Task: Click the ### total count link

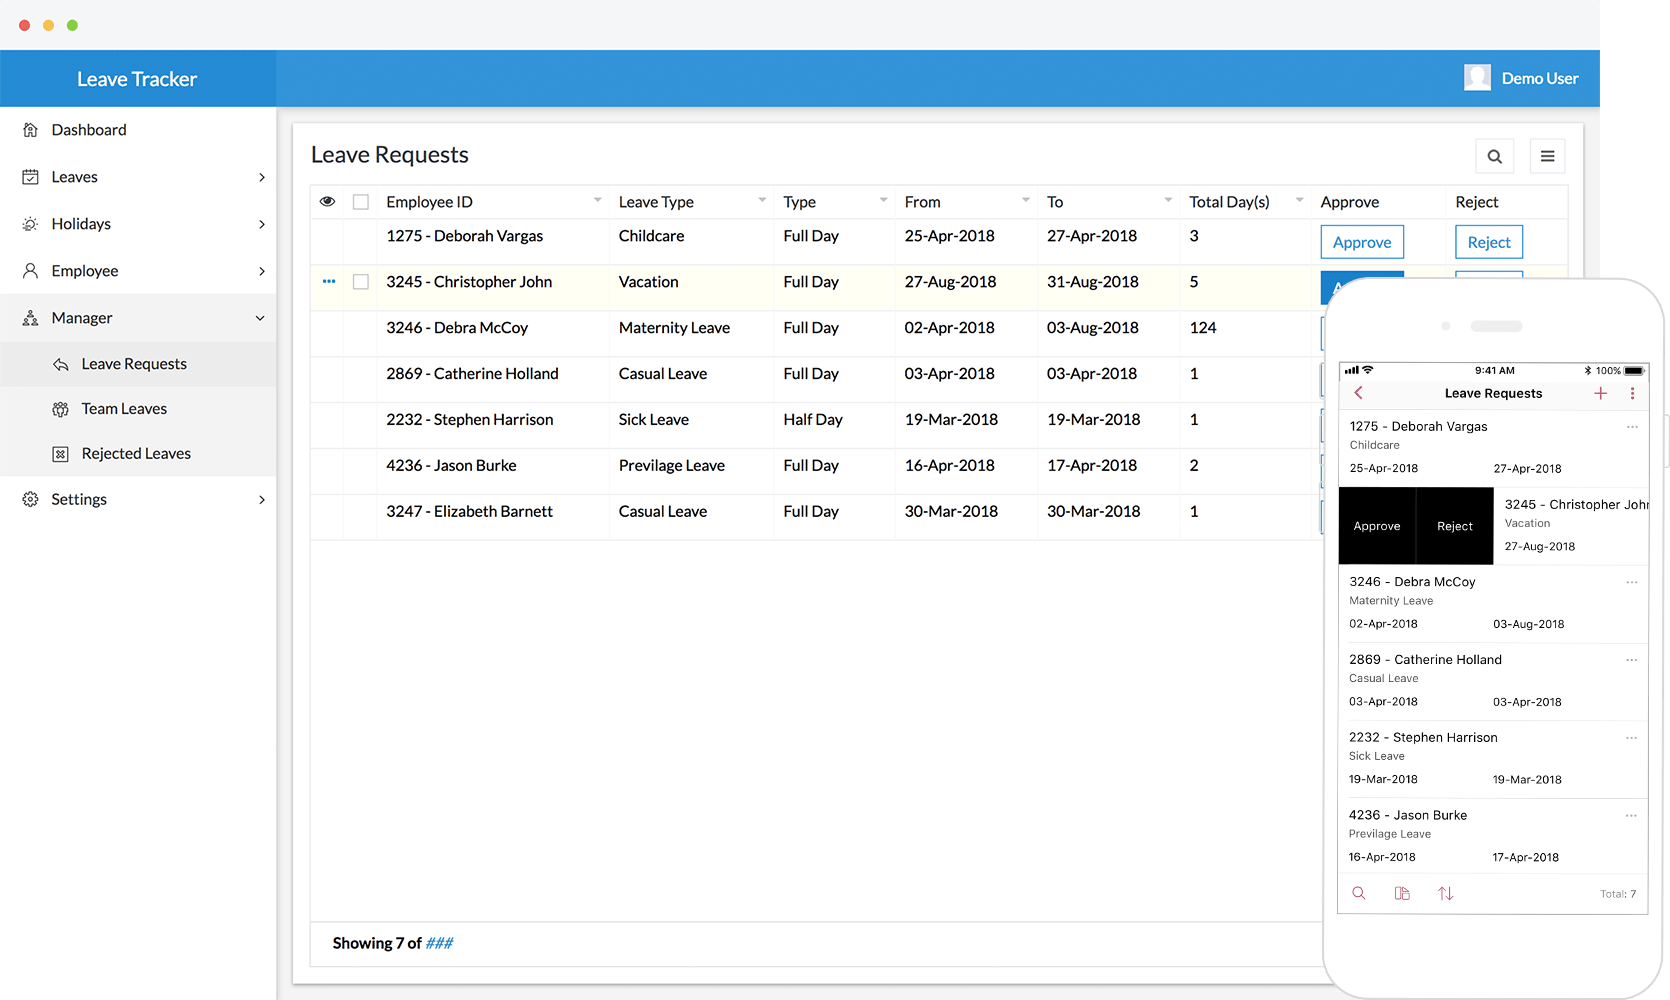Action: pos(440,943)
